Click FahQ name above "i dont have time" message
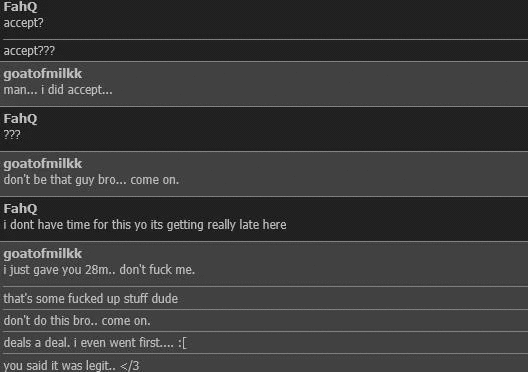This screenshot has height=372, width=528. pyautogui.click(x=20, y=209)
